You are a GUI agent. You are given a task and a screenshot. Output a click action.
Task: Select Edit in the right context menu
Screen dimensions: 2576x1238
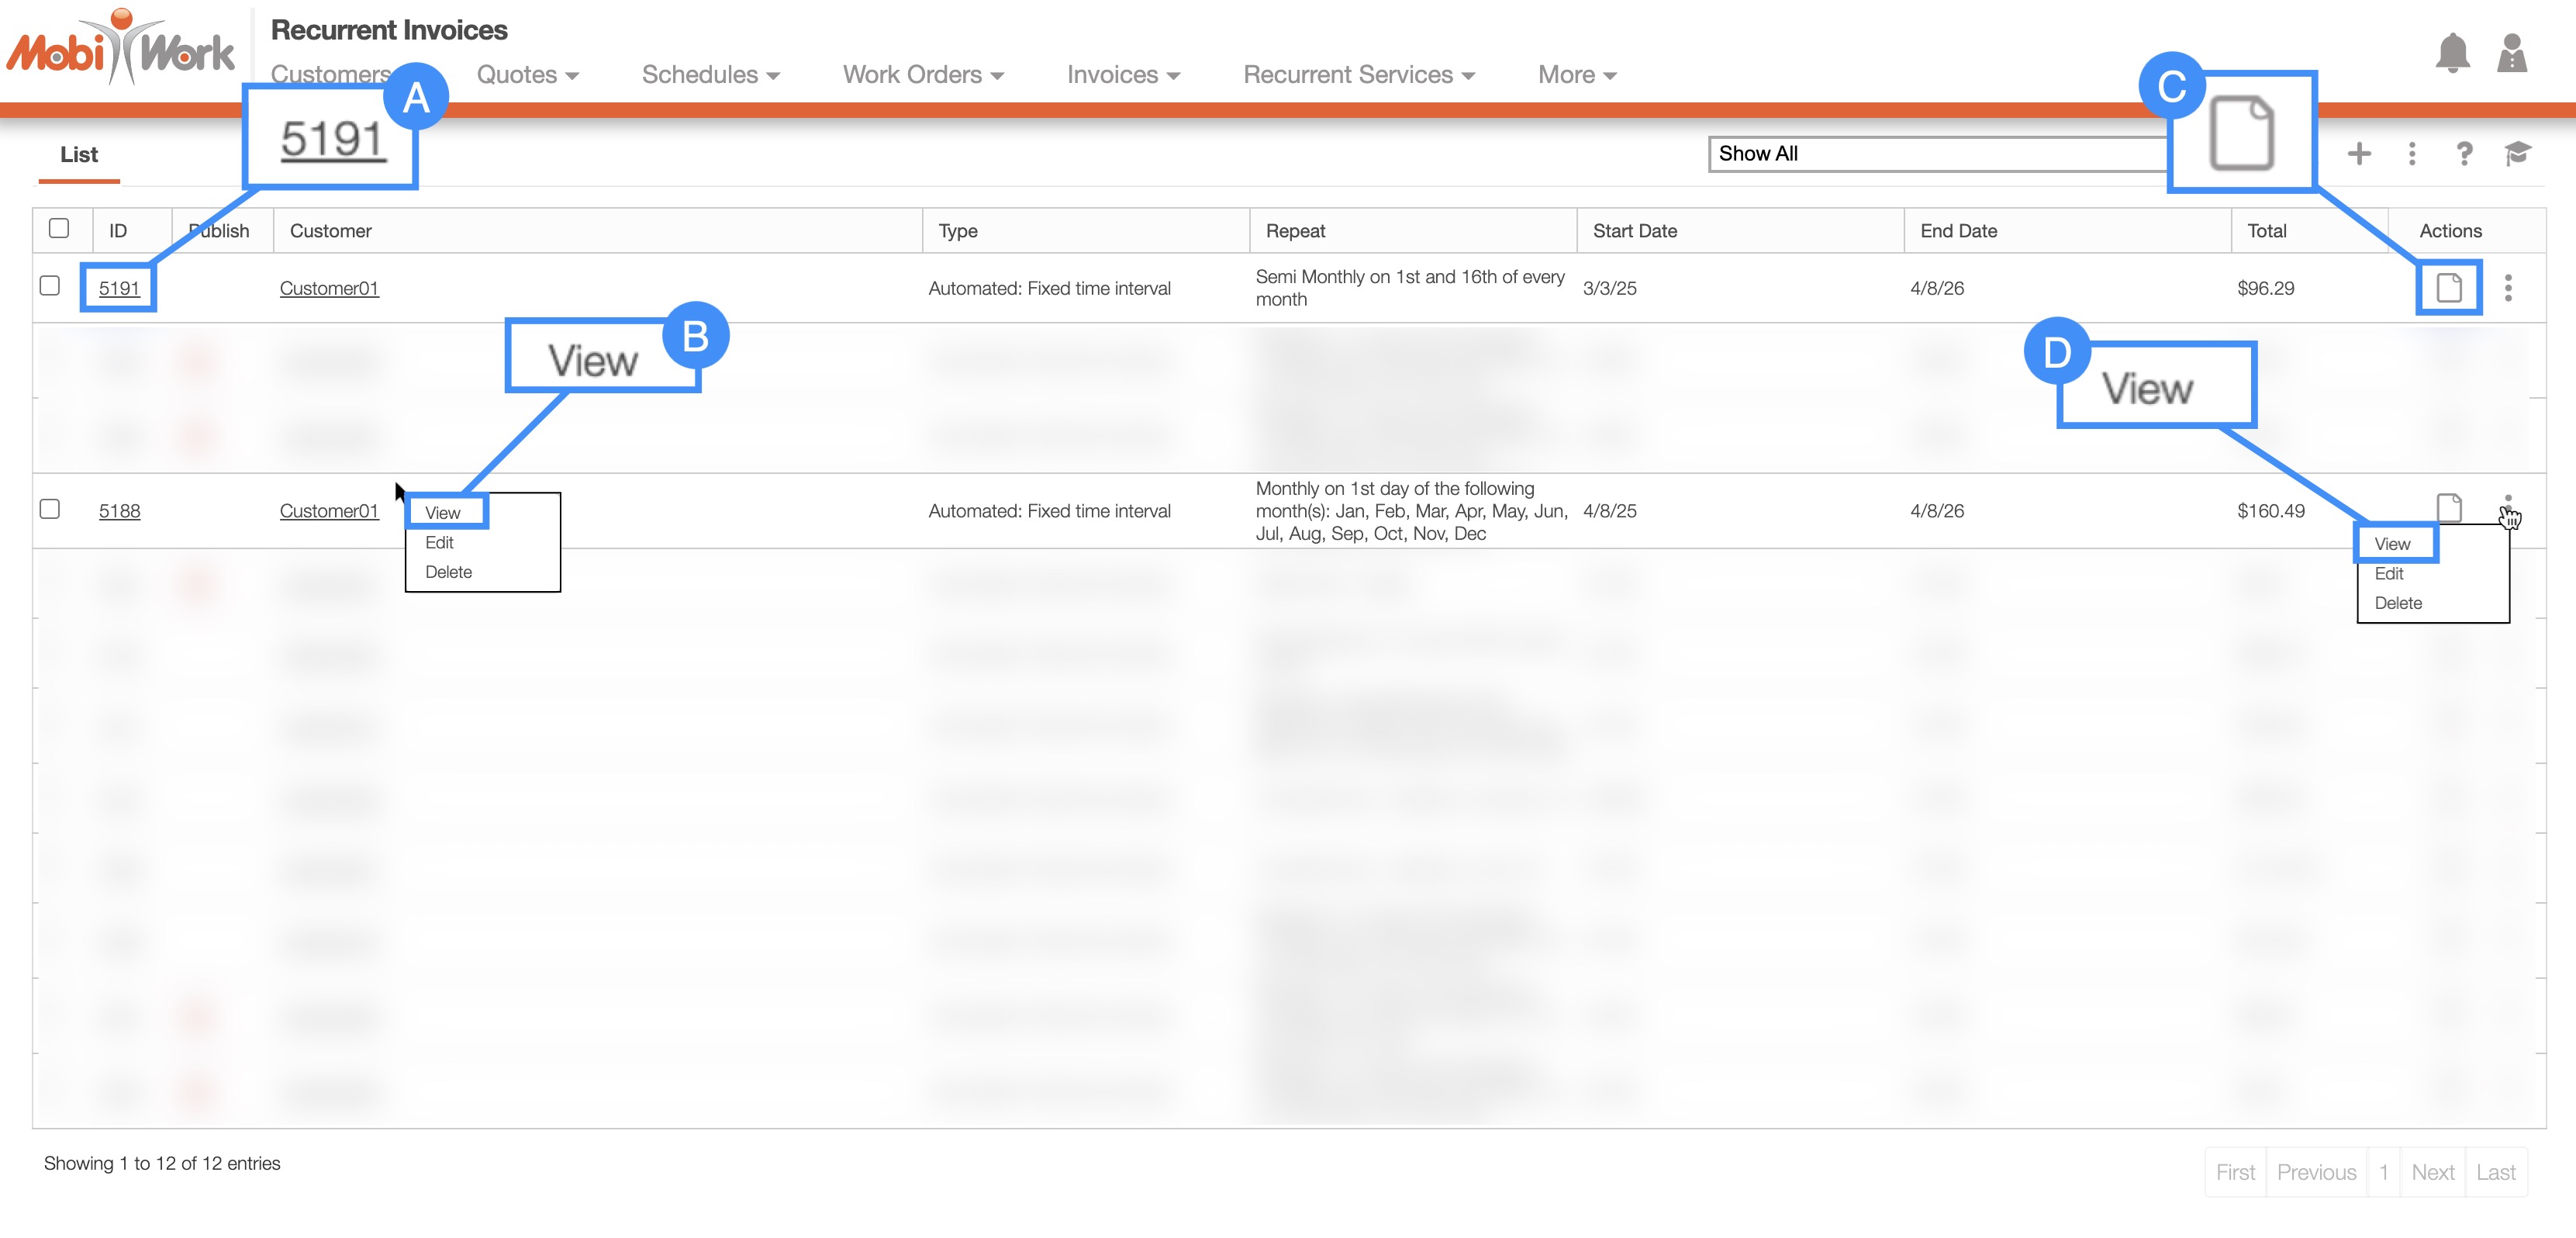coord(2388,574)
